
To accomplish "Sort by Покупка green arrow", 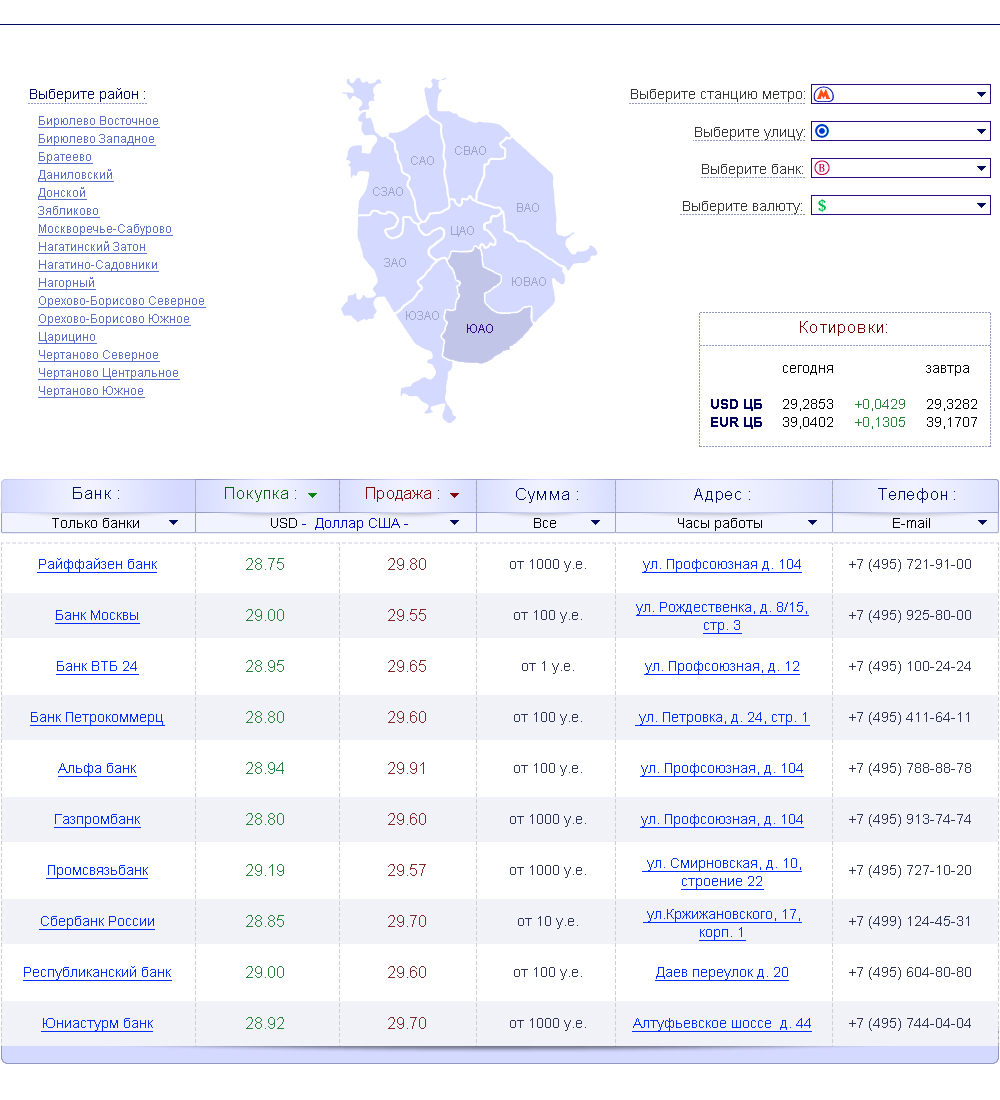I will pos(312,495).
